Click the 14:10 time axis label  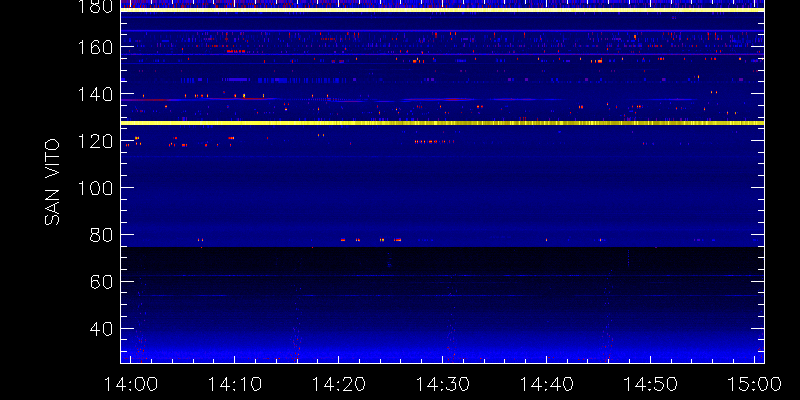point(235,384)
